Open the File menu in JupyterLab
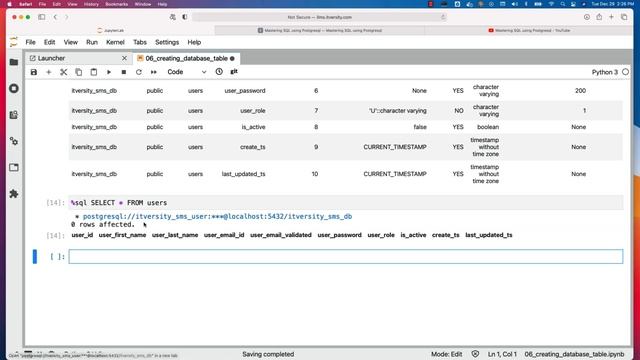640x360 pixels. (x=31, y=42)
